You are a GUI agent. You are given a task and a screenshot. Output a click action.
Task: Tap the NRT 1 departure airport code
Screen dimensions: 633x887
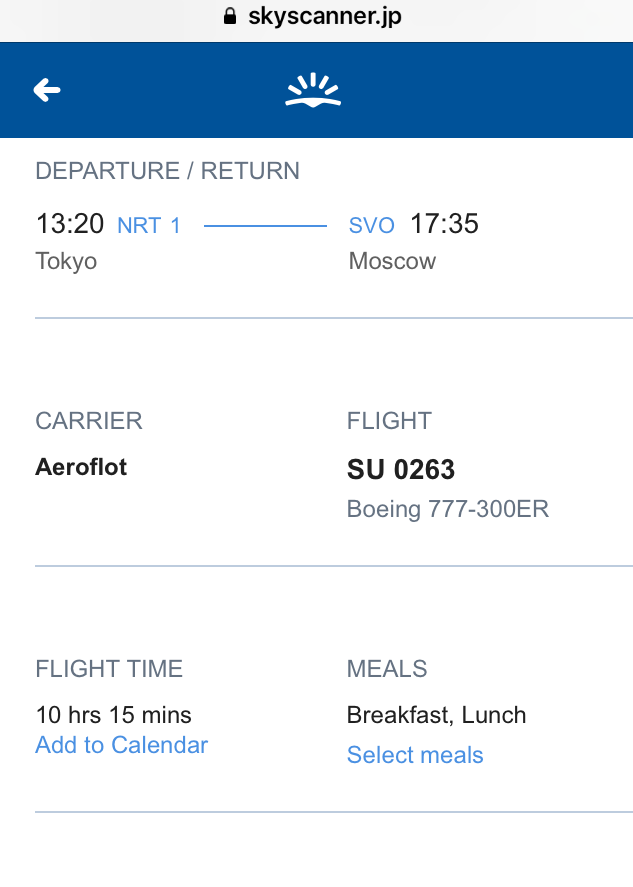click(x=149, y=225)
